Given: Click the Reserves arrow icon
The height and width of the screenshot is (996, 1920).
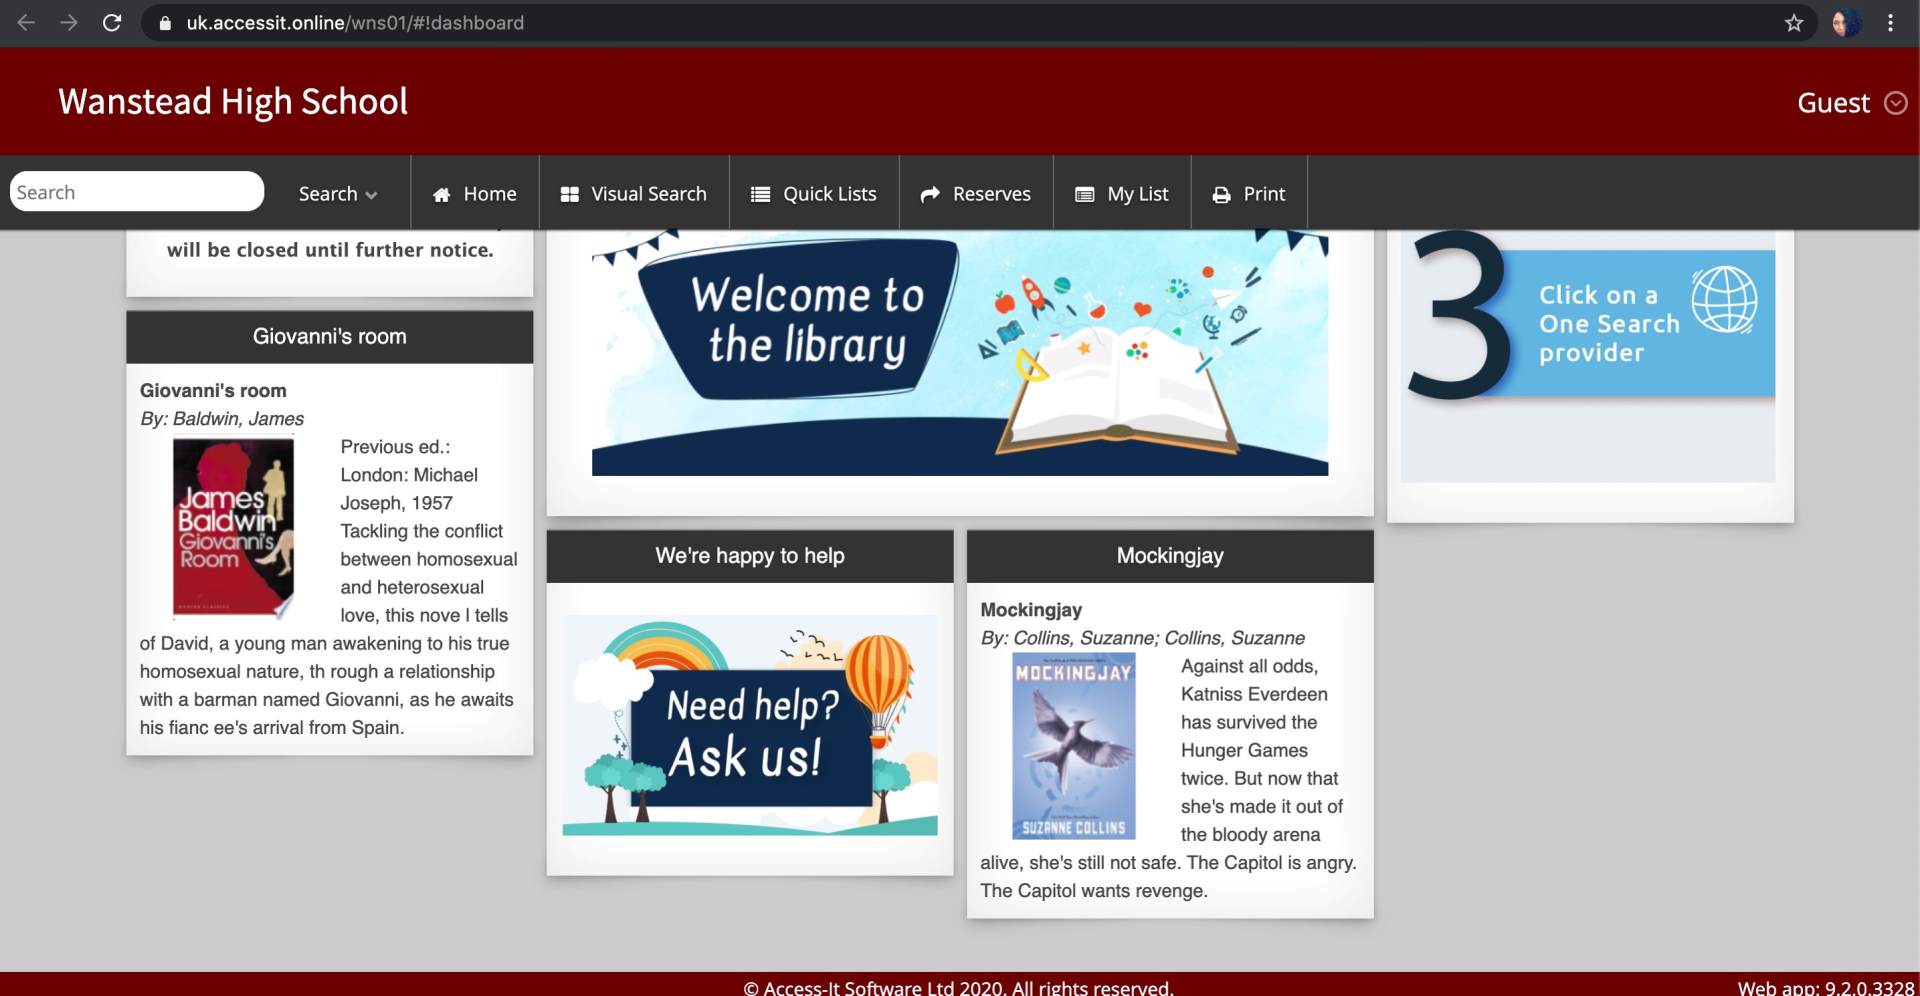Looking at the screenshot, I should pyautogui.click(x=930, y=195).
